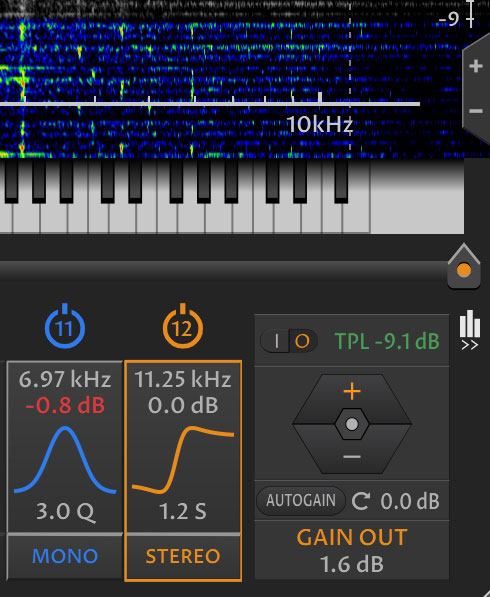Viewport: 490px width, 597px height.
Task: Edit band 11 Q value 3.0
Action: [x=65, y=512]
